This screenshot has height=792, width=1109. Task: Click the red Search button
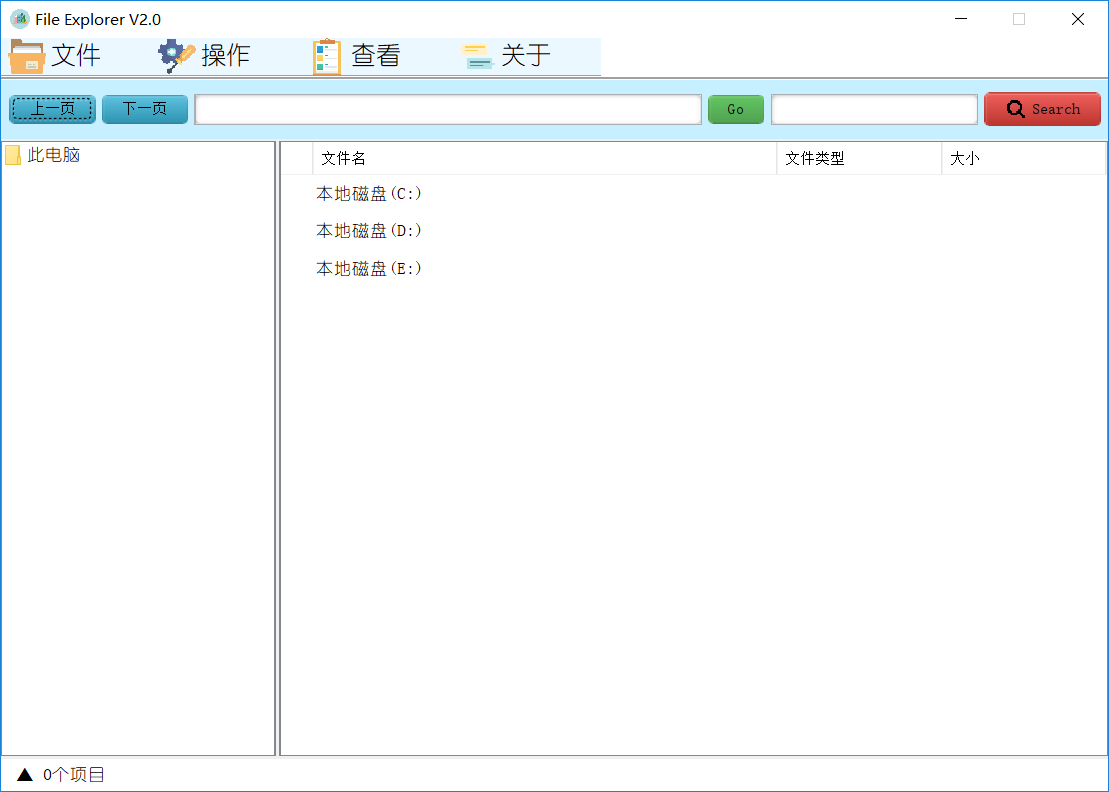click(1042, 109)
